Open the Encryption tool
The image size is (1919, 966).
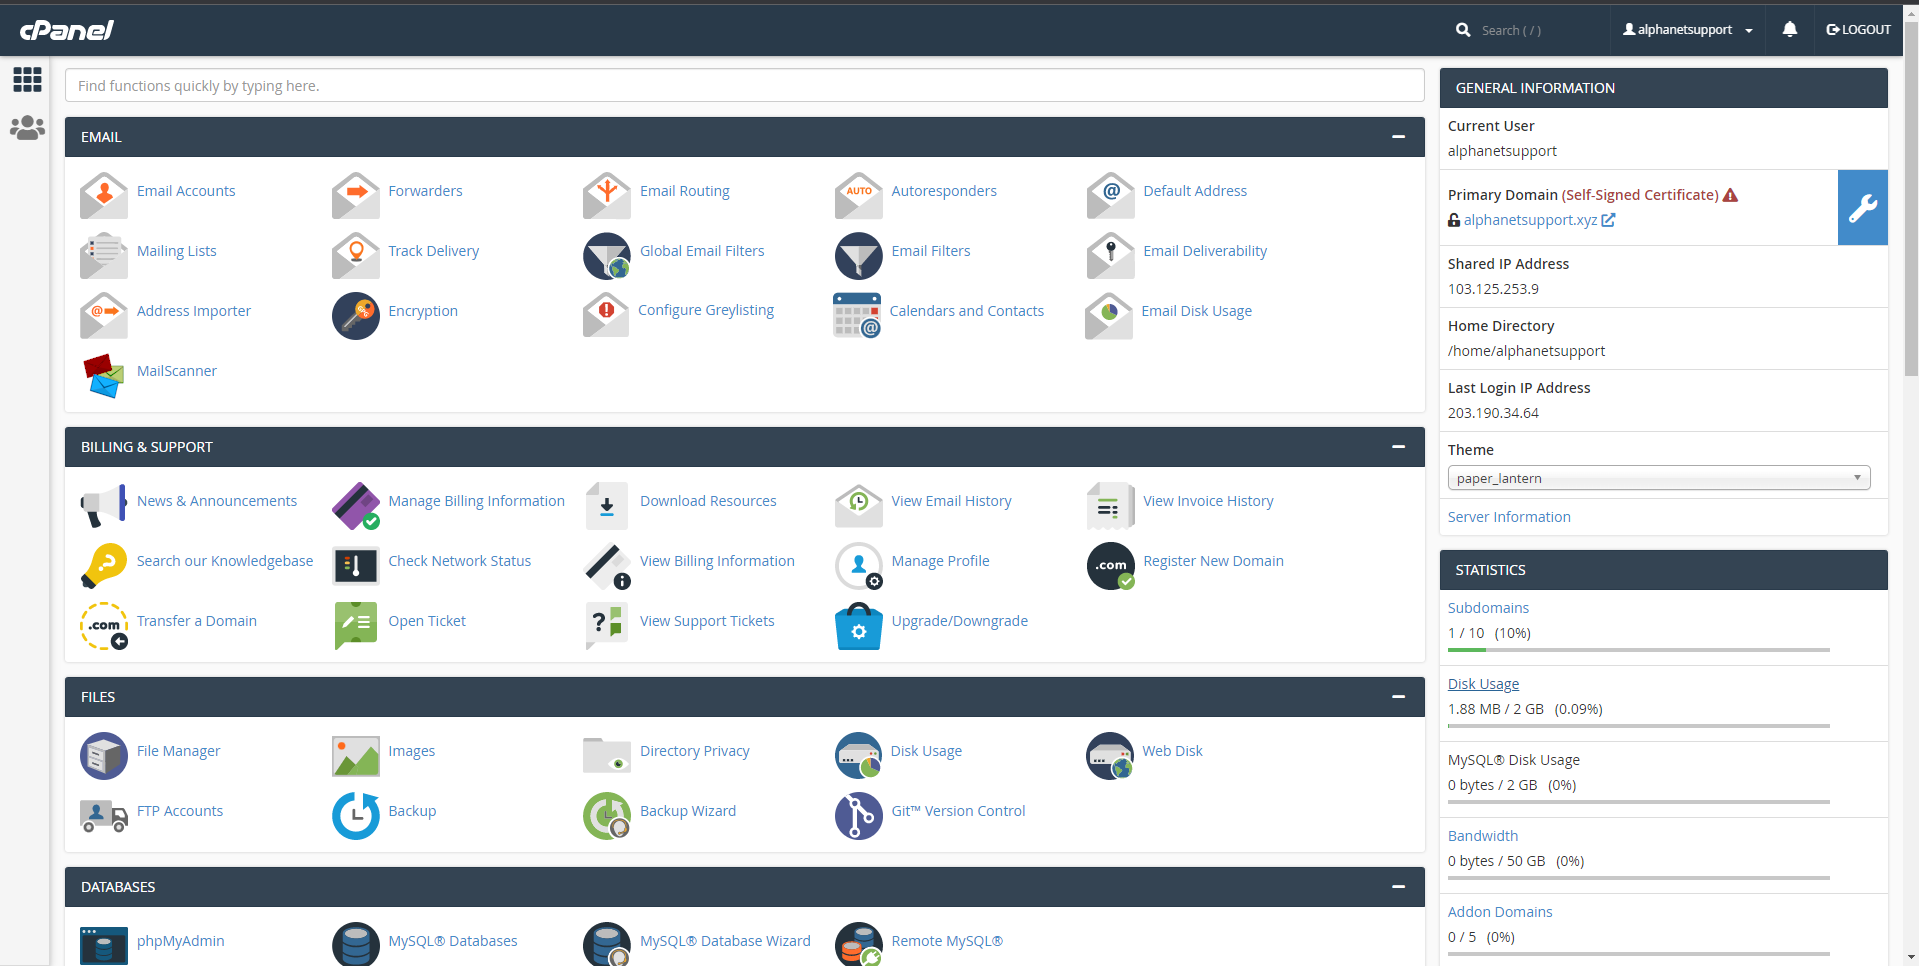click(x=423, y=311)
